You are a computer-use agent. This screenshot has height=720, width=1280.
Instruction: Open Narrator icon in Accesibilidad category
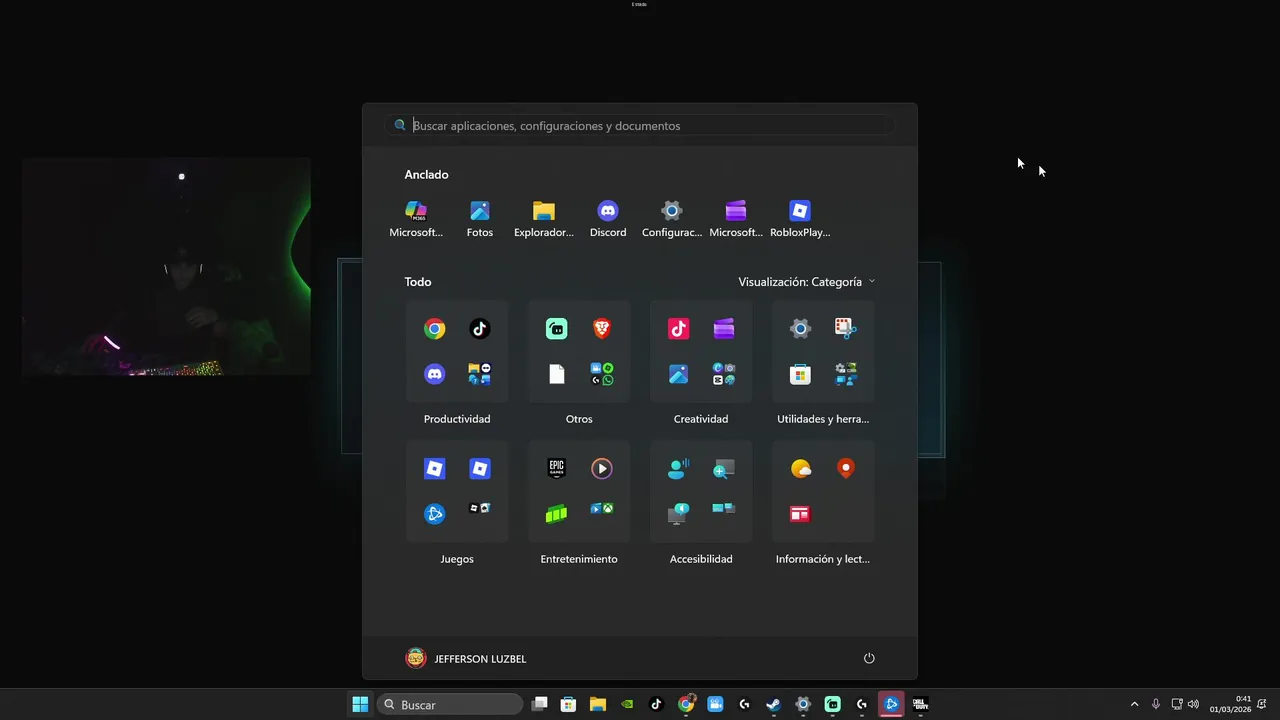click(x=679, y=514)
